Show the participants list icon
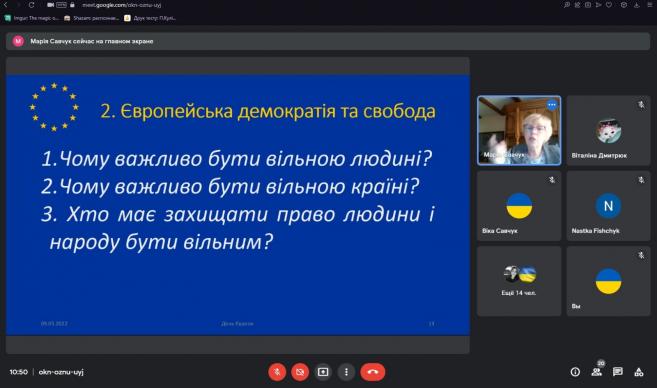Viewport: 657px width, 388px height. [596, 372]
